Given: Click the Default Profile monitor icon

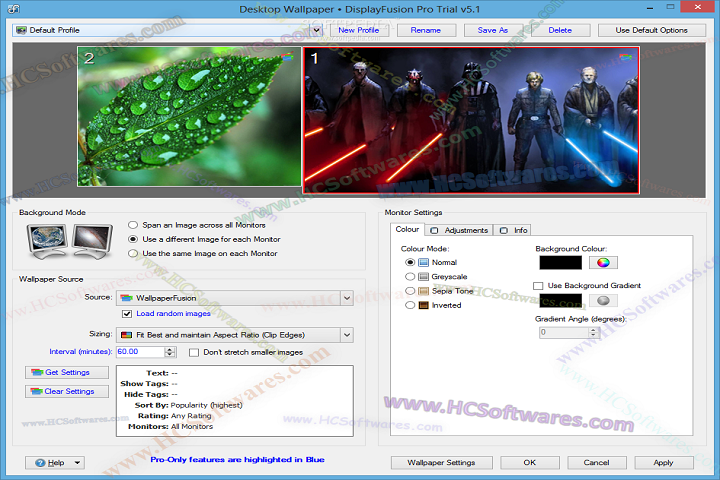Looking at the screenshot, I should 21,30.
